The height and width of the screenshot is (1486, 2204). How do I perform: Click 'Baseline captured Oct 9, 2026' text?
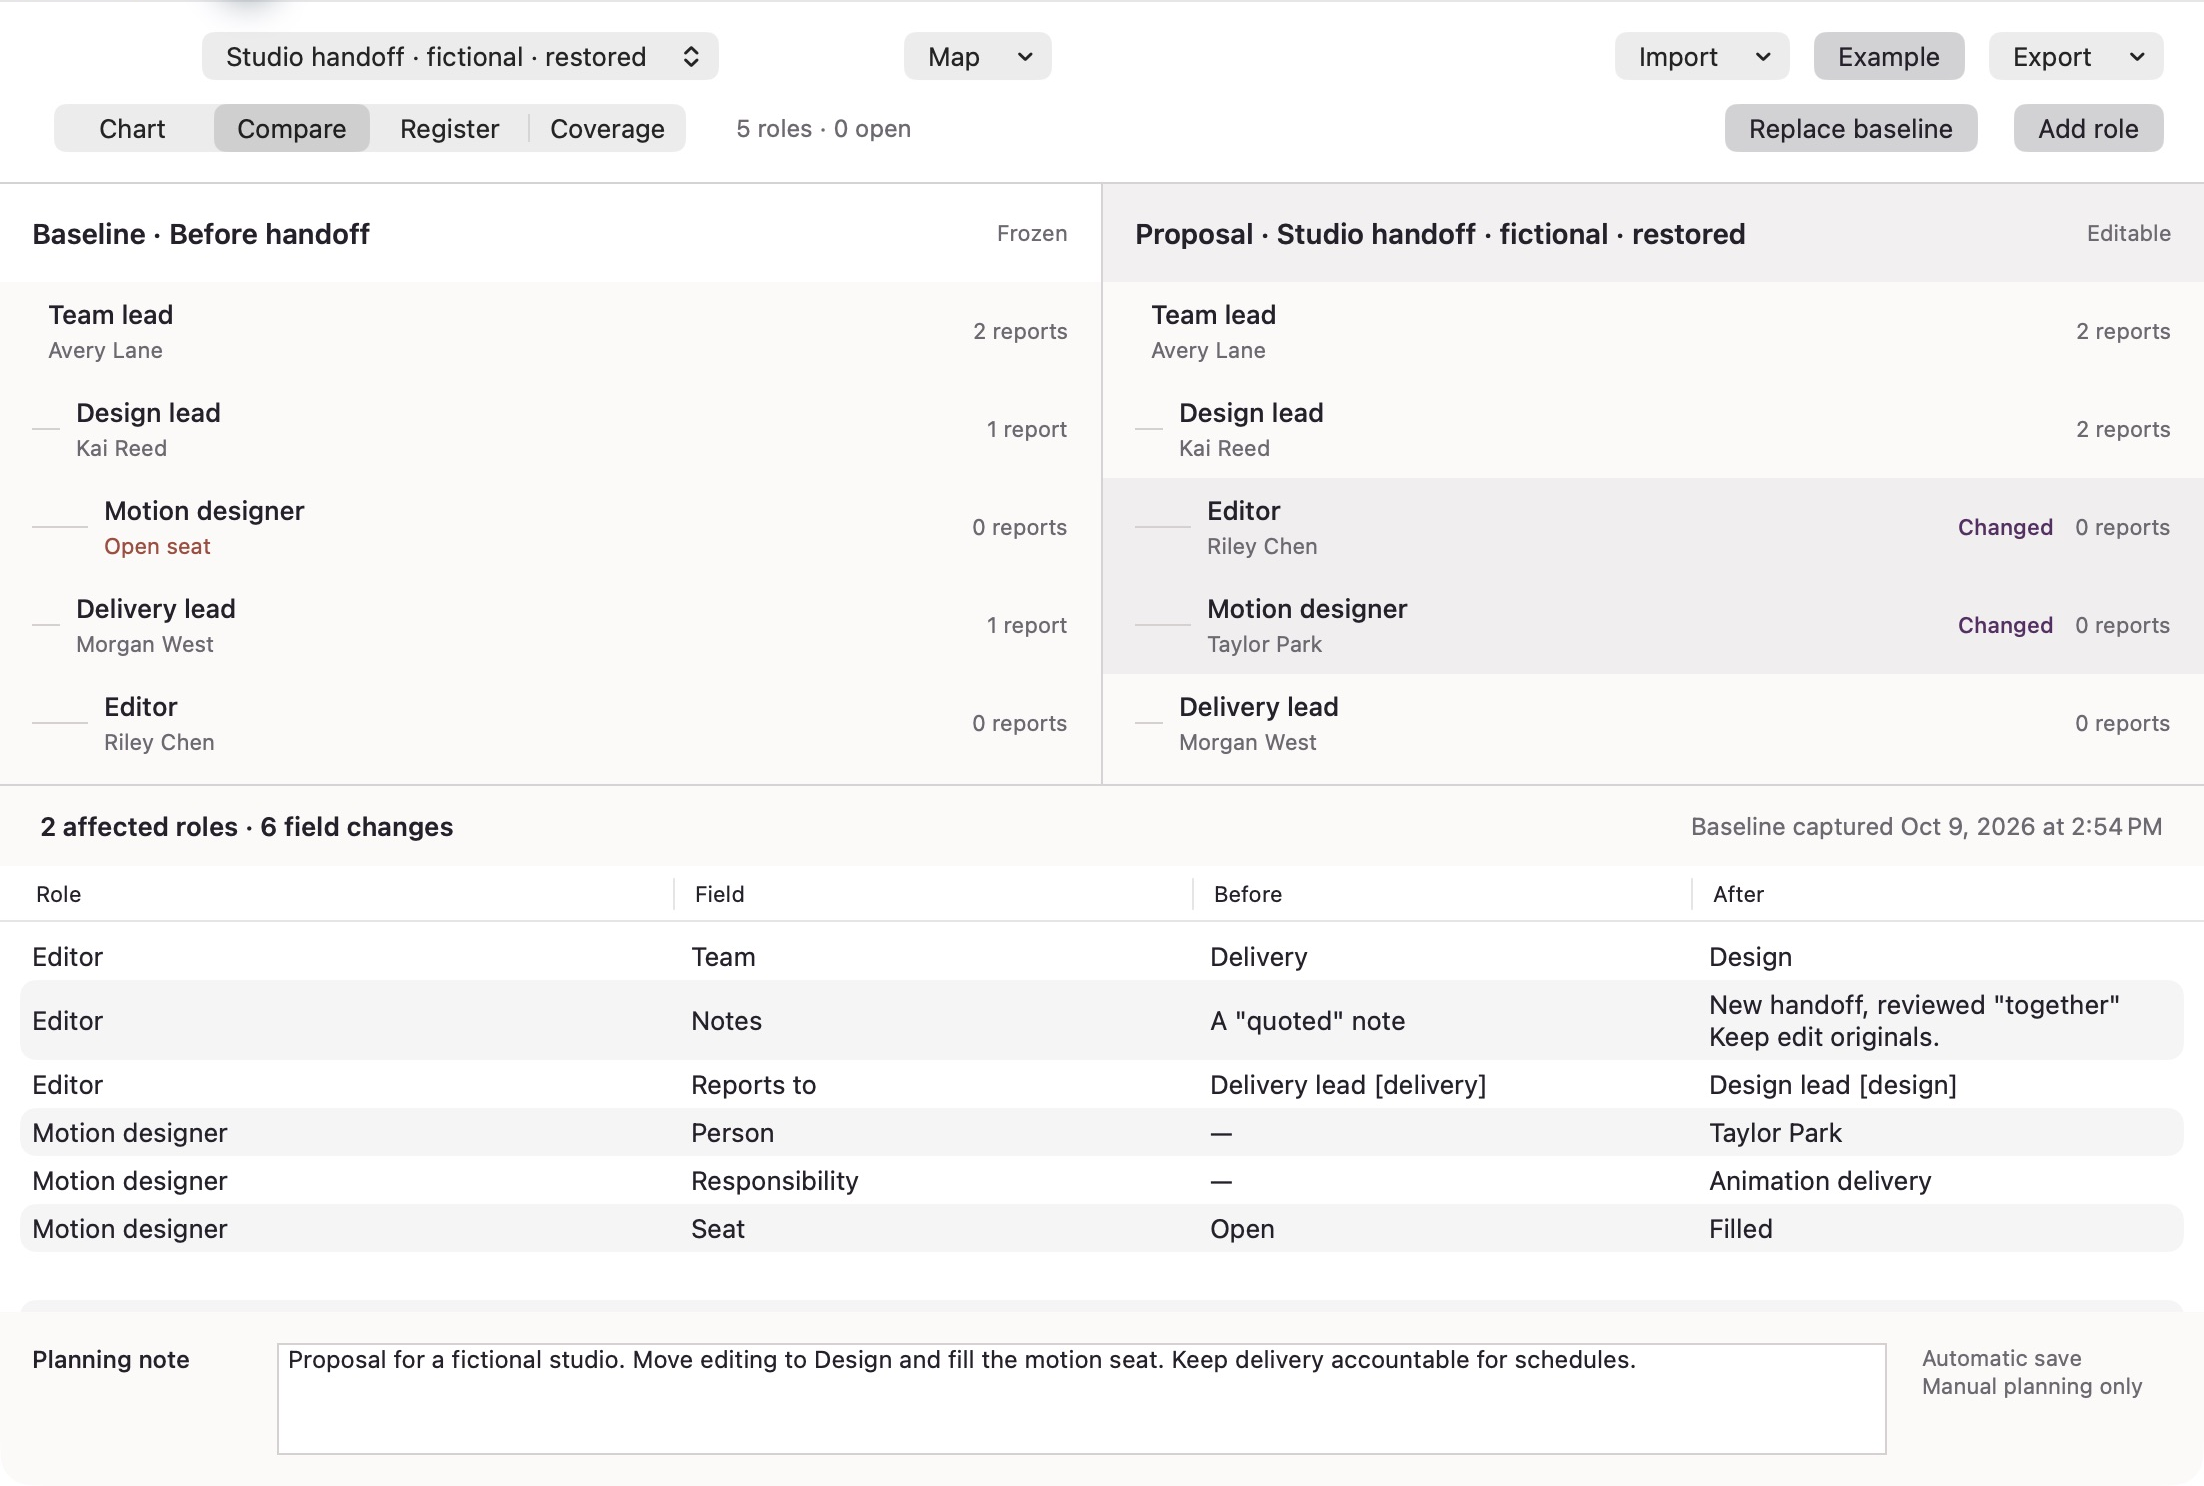point(1926,826)
